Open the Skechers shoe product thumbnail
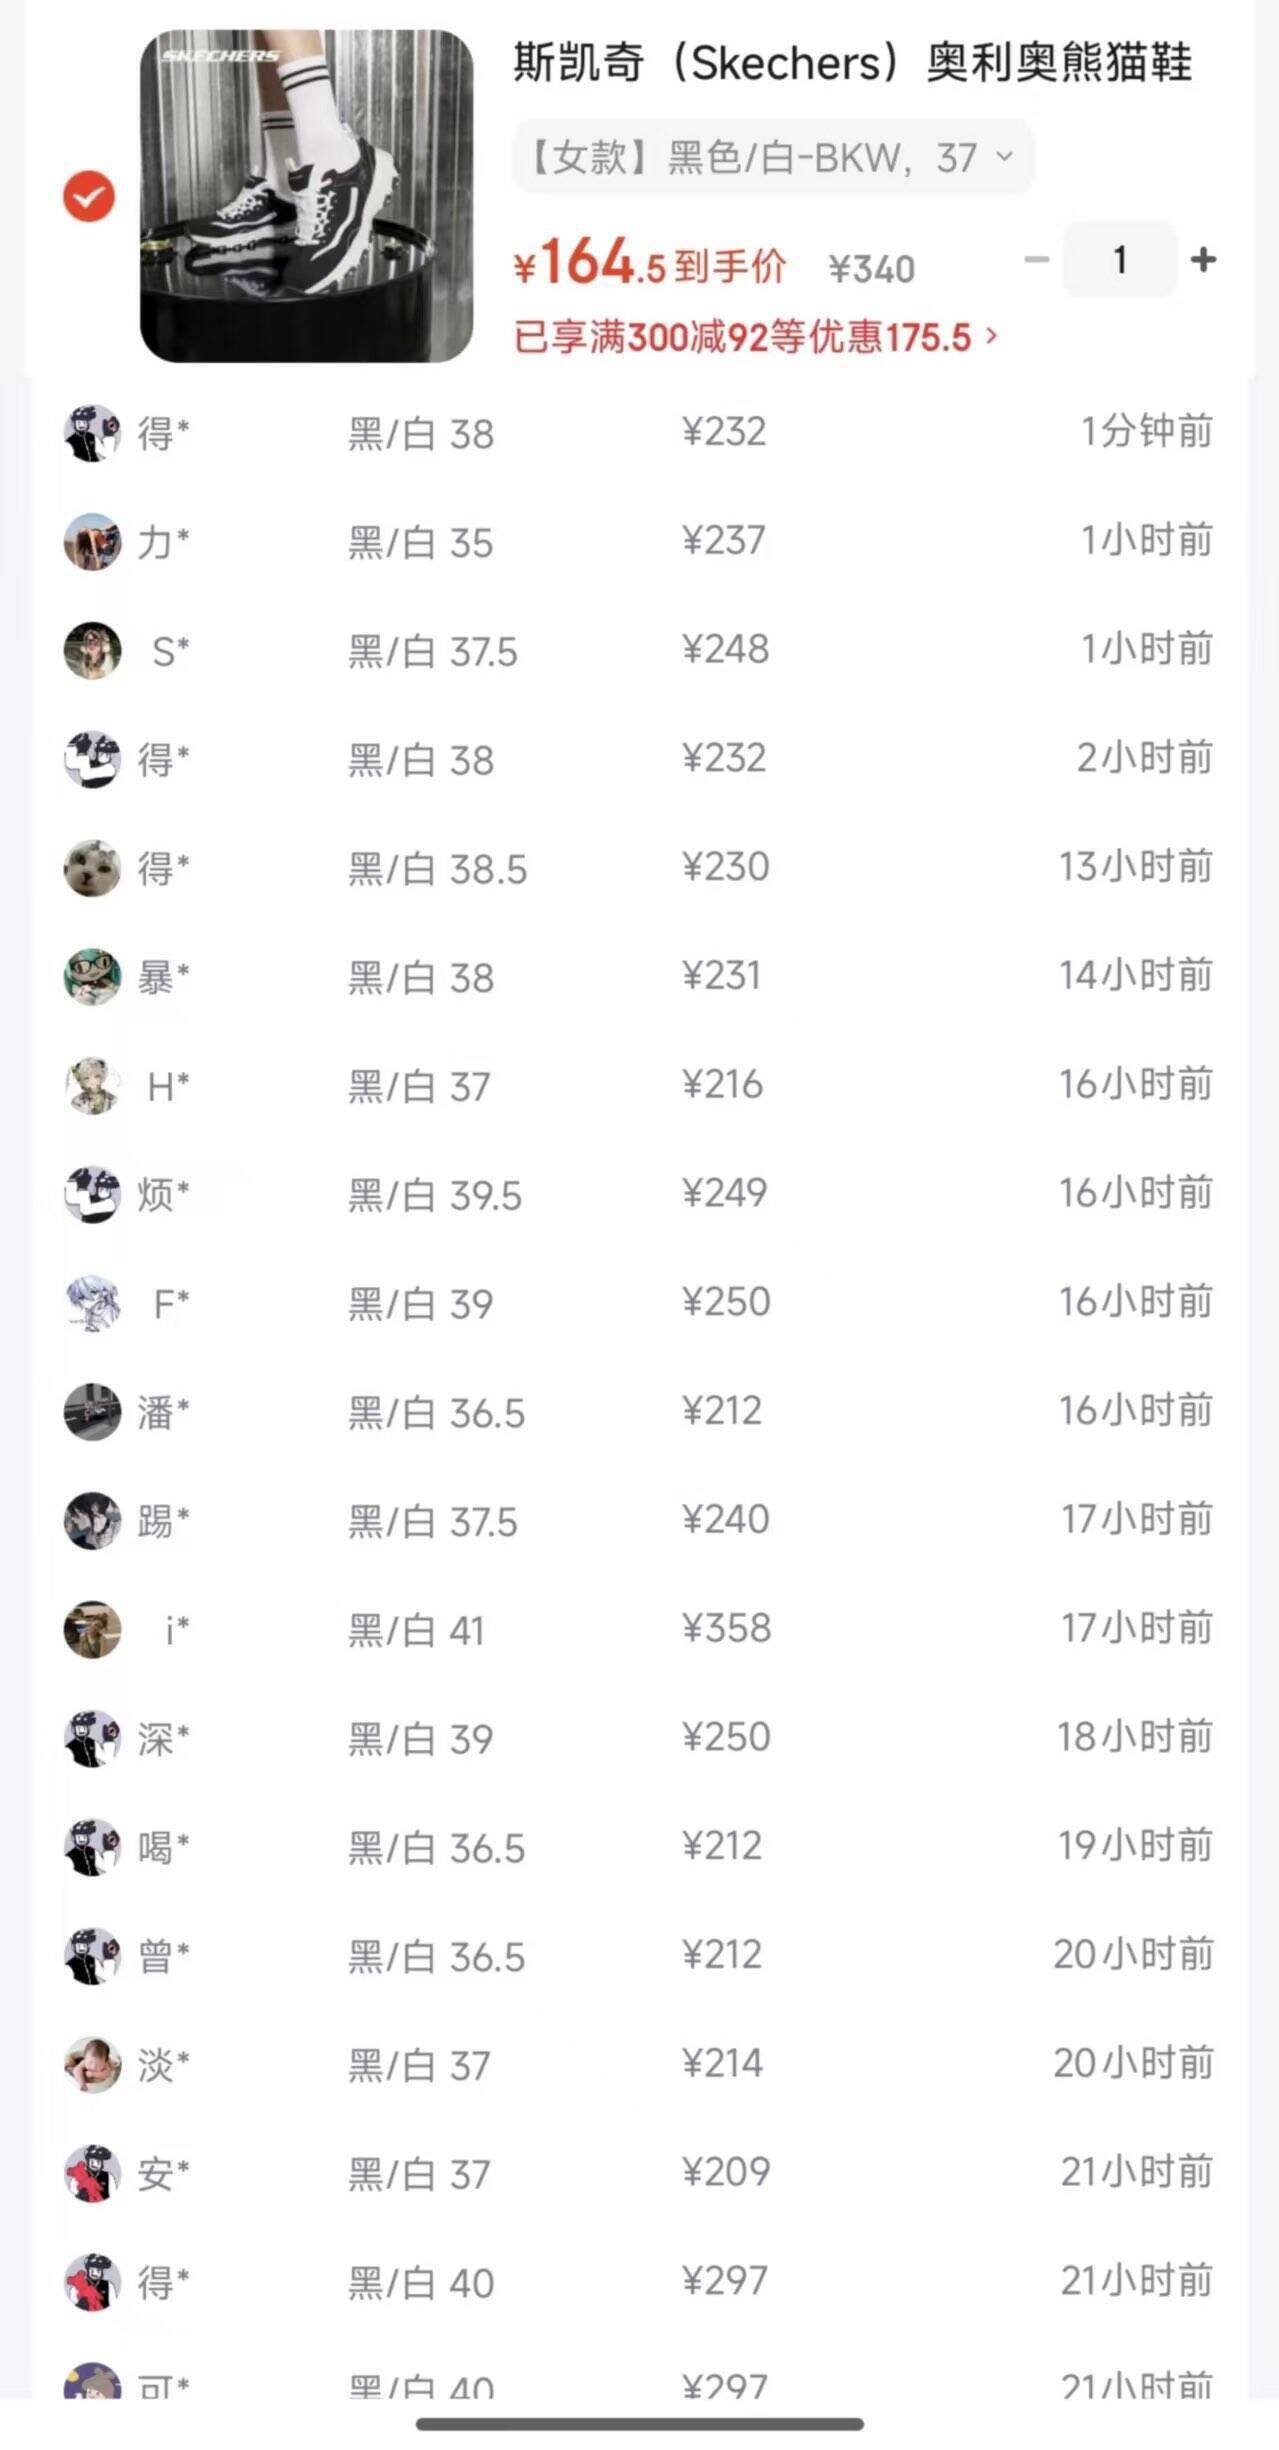Image resolution: width=1279 pixels, height=2450 pixels. pos(306,196)
